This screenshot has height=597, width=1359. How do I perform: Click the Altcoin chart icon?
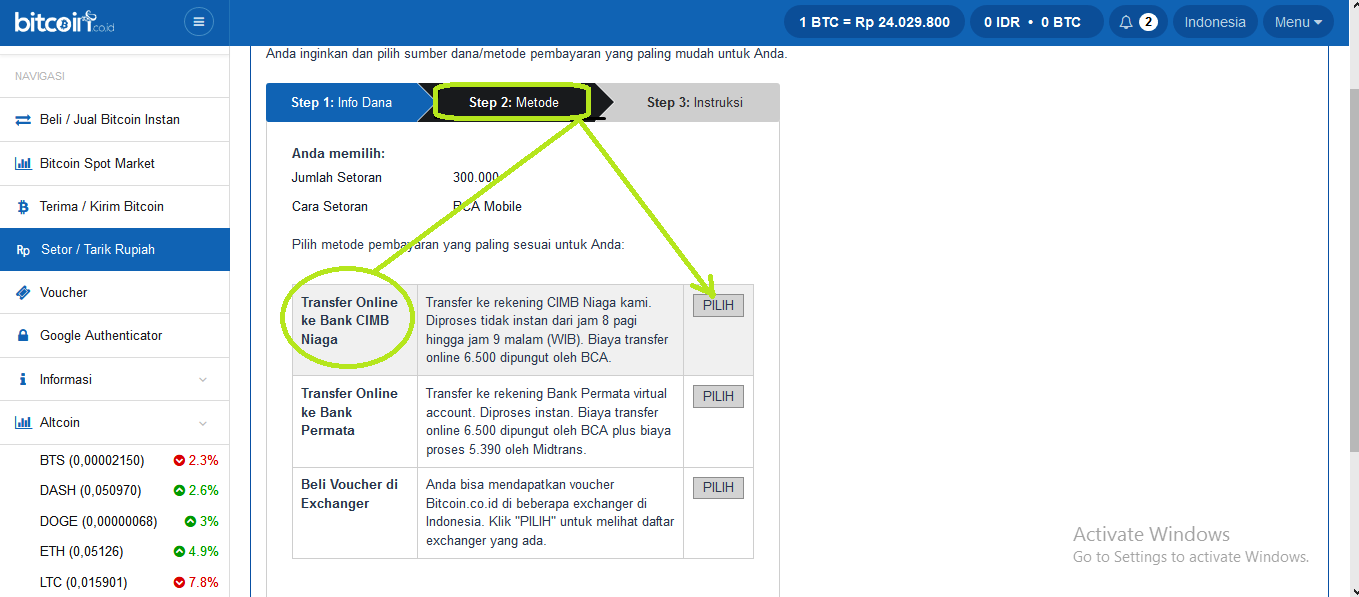23,423
